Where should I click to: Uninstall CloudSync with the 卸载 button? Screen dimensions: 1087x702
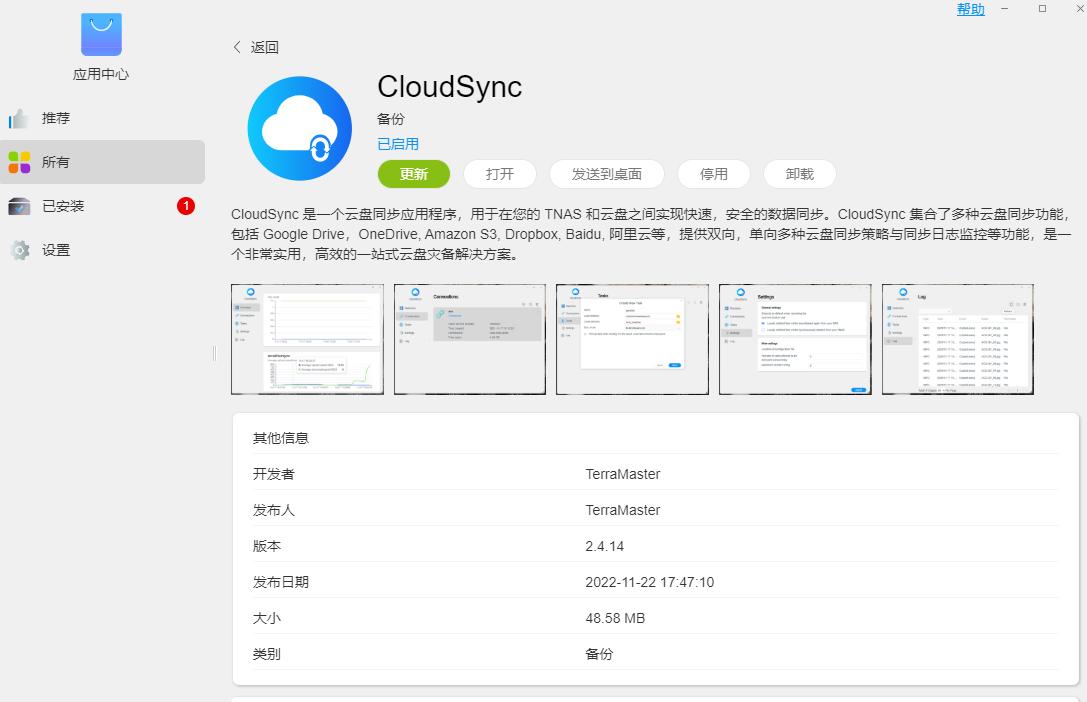(x=799, y=173)
